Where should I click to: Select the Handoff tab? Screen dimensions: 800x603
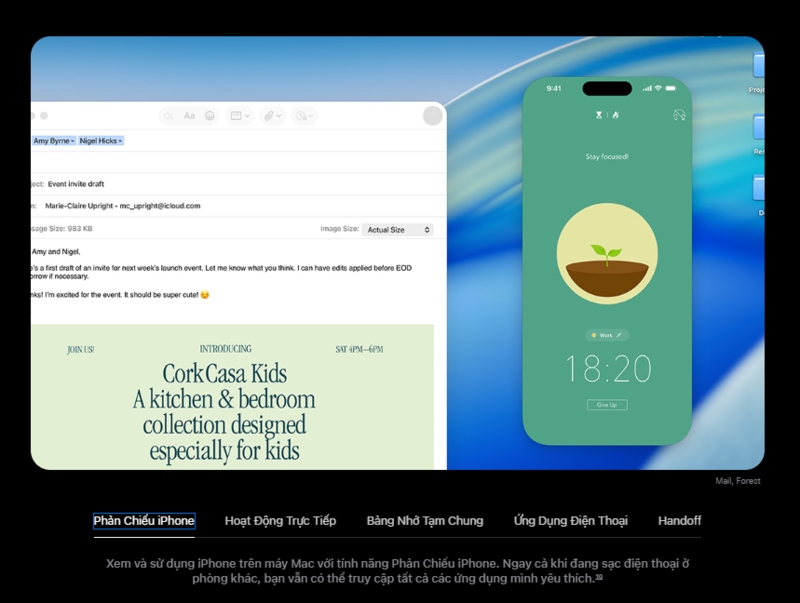click(x=679, y=521)
